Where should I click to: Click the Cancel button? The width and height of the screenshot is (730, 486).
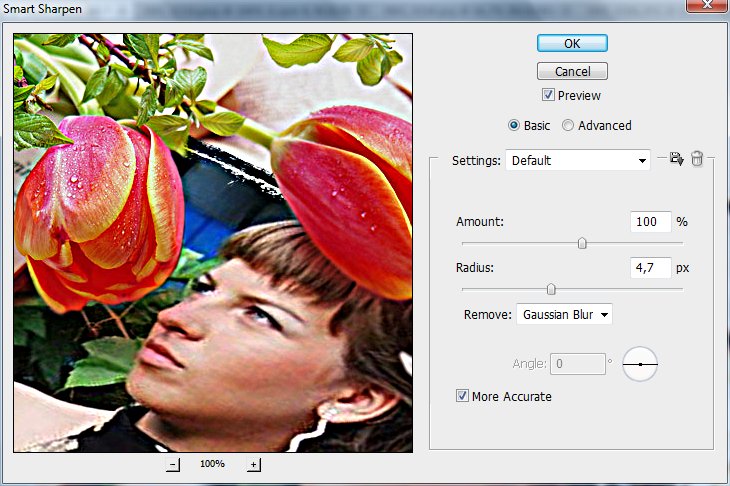coord(572,71)
